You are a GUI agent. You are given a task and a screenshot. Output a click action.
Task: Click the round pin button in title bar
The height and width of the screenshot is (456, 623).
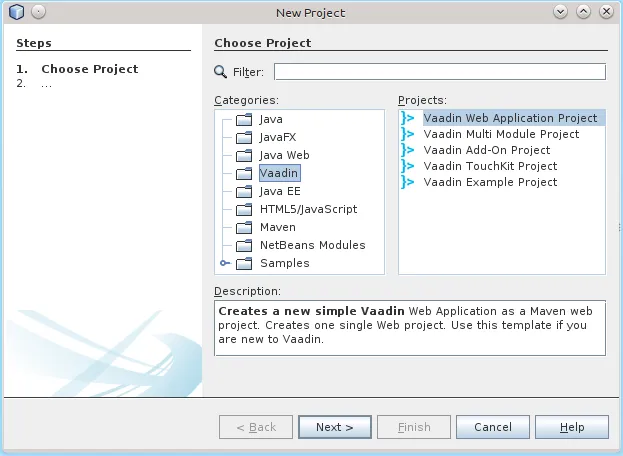point(39,12)
